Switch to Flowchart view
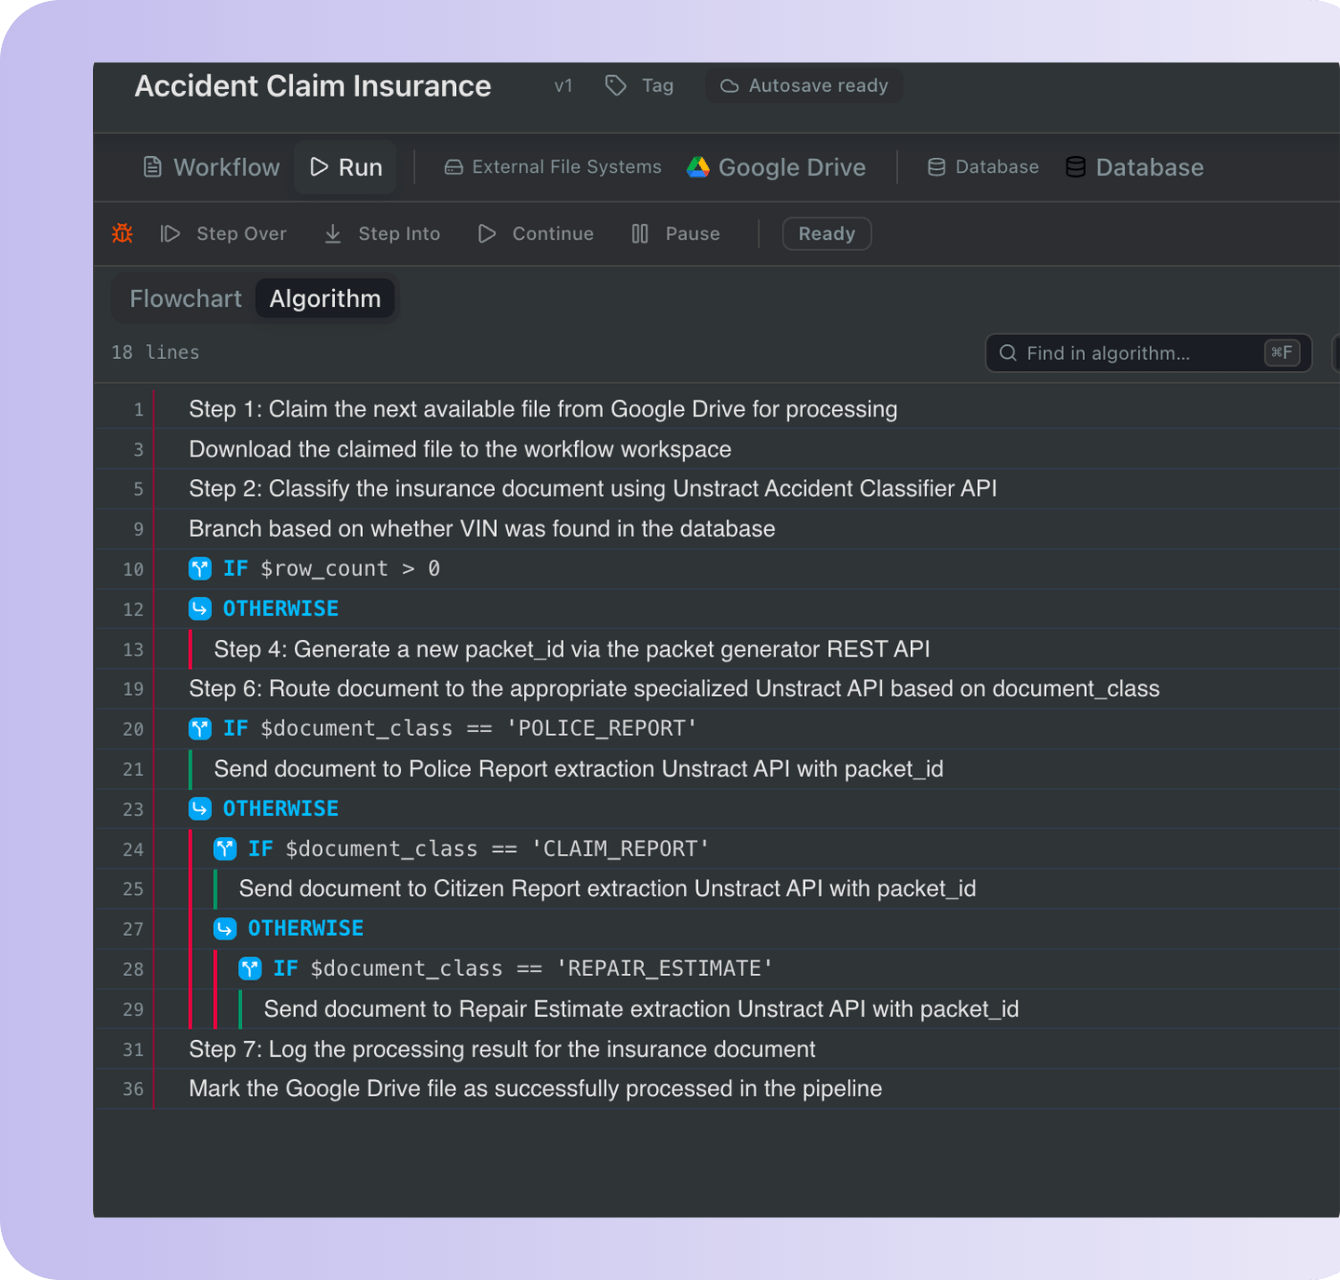This screenshot has width=1340, height=1280. [185, 298]
